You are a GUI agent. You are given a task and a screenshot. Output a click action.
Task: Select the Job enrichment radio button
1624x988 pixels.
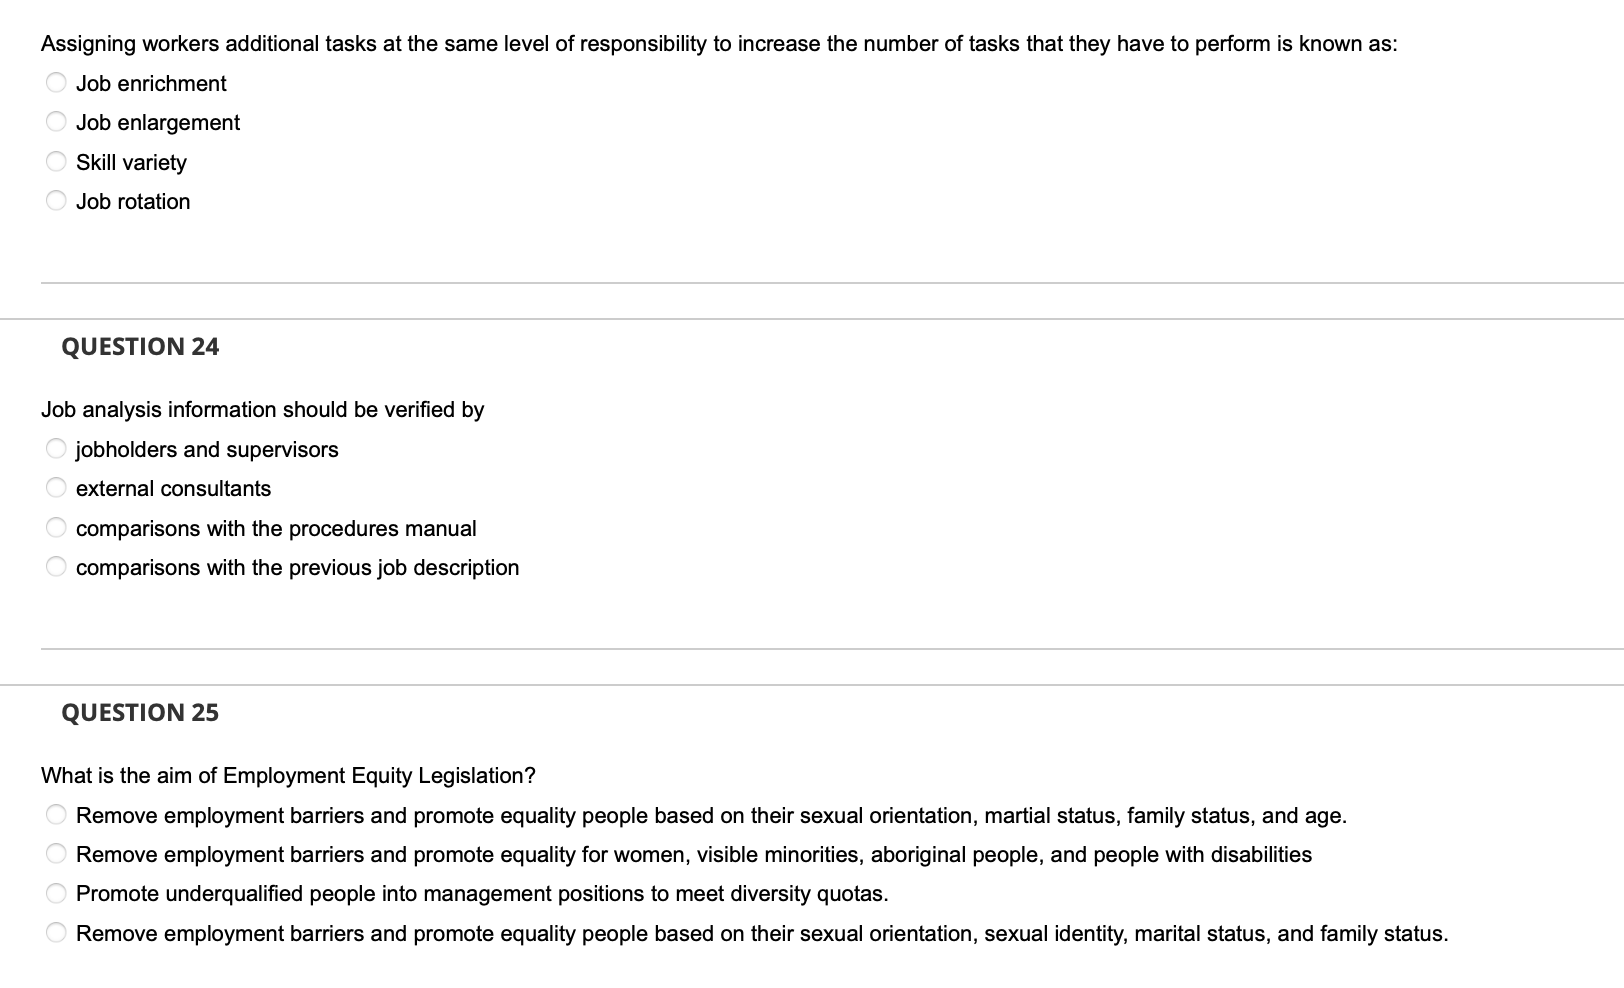(x=56, y=82)
